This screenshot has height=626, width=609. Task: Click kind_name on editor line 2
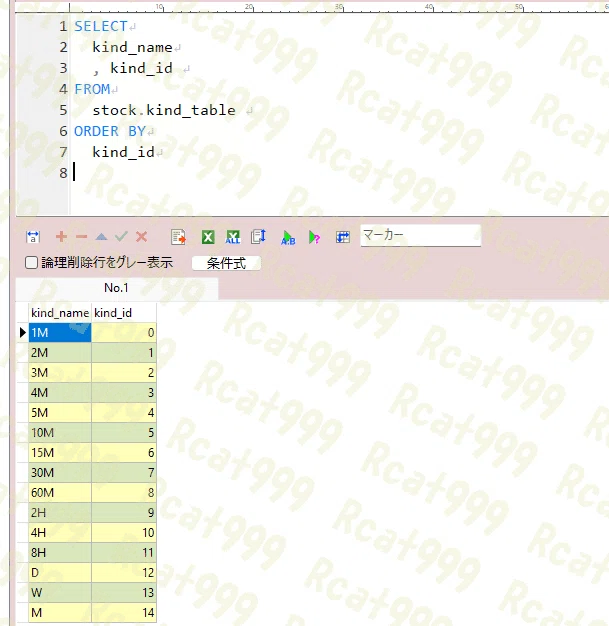132,48
